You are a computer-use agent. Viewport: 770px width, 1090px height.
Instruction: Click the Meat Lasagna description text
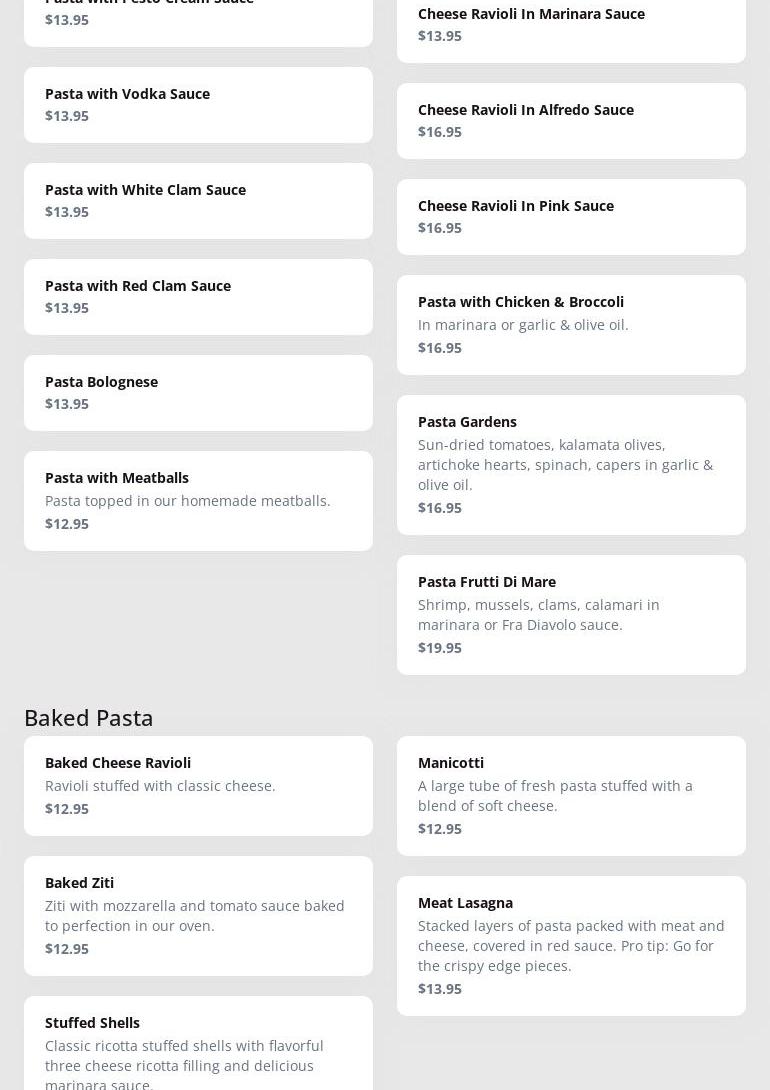[571, 945]
